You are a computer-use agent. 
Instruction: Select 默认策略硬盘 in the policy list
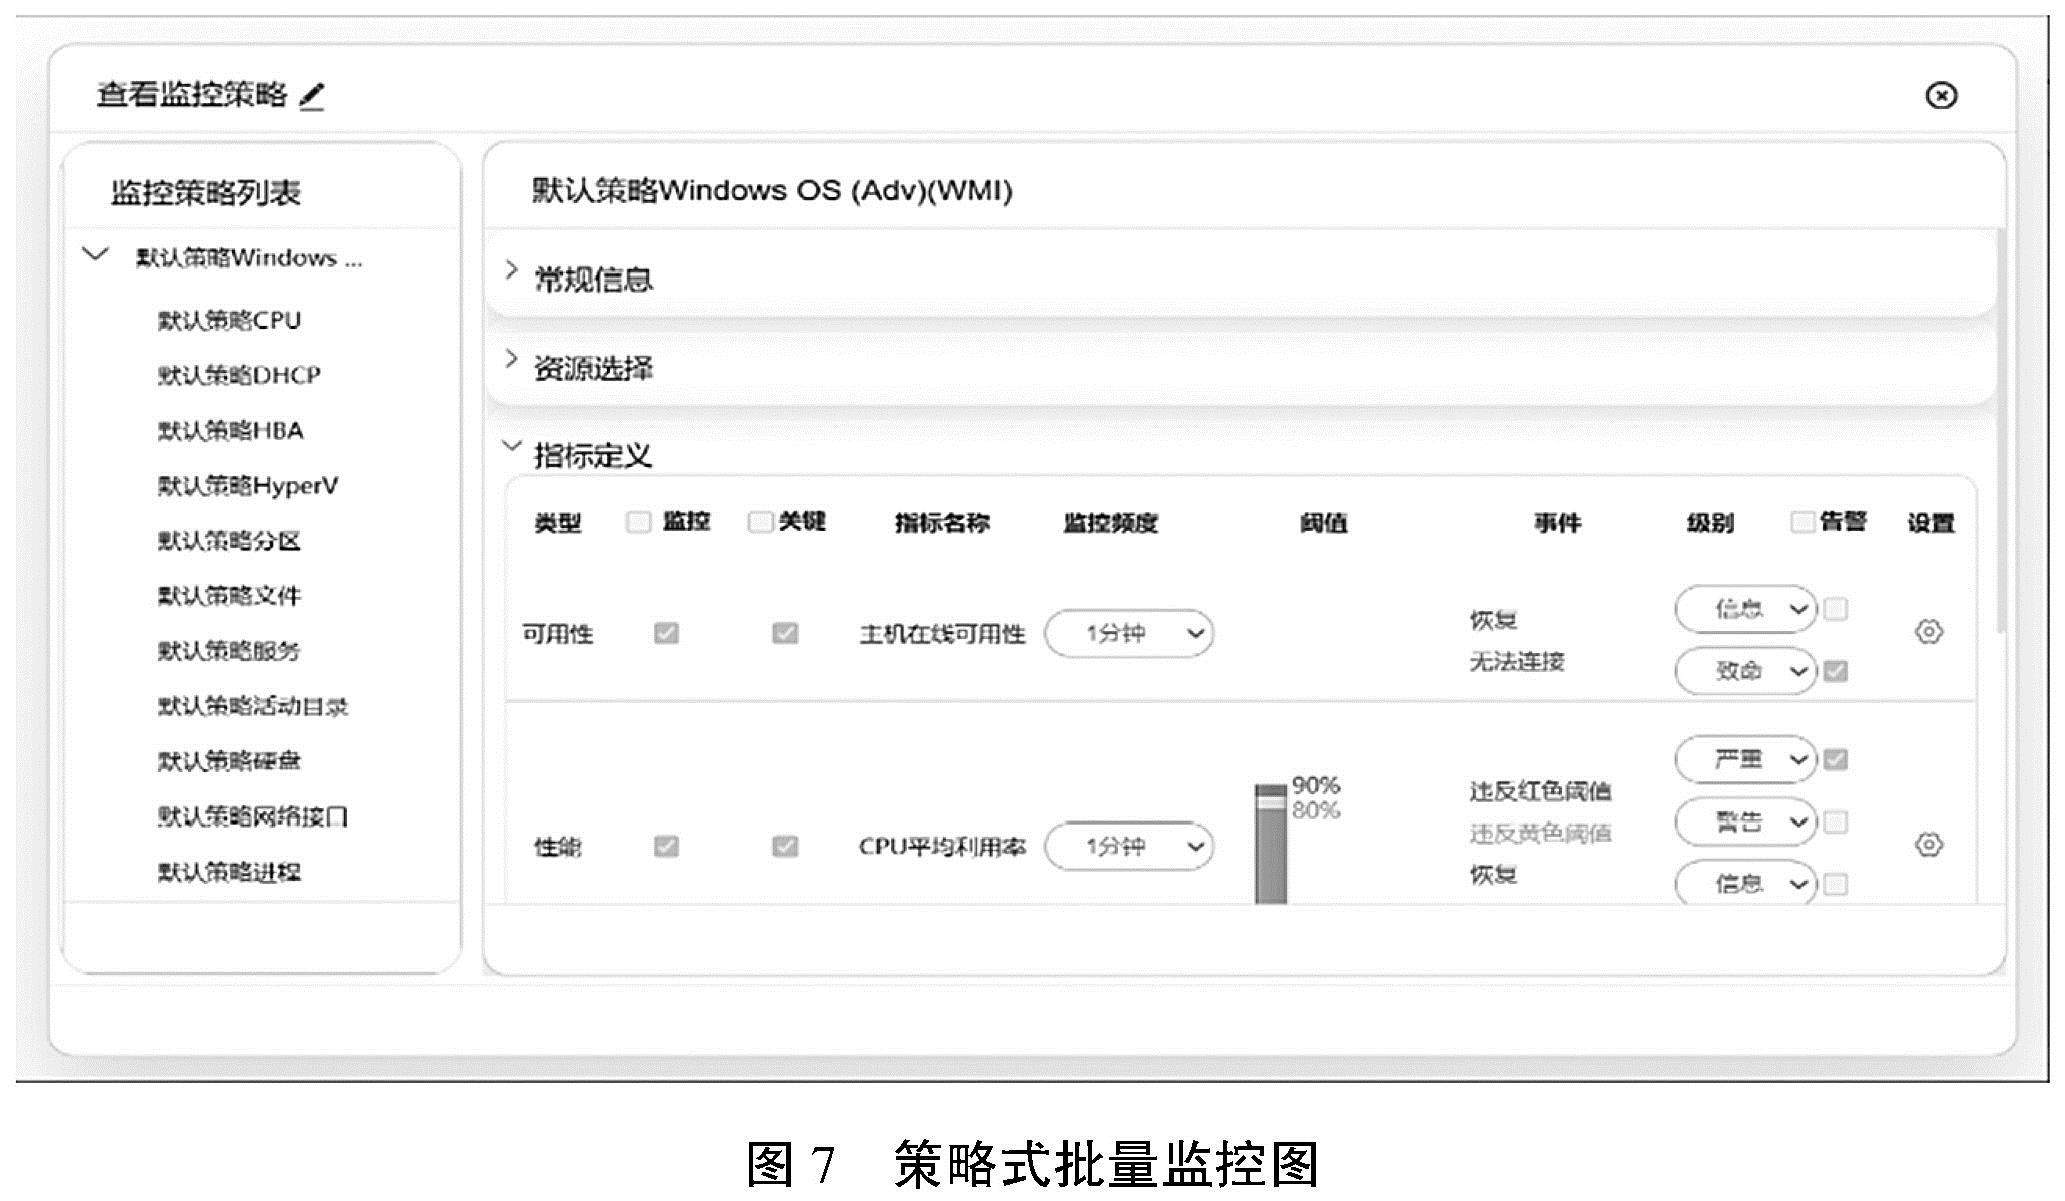(x=229, y=761)
